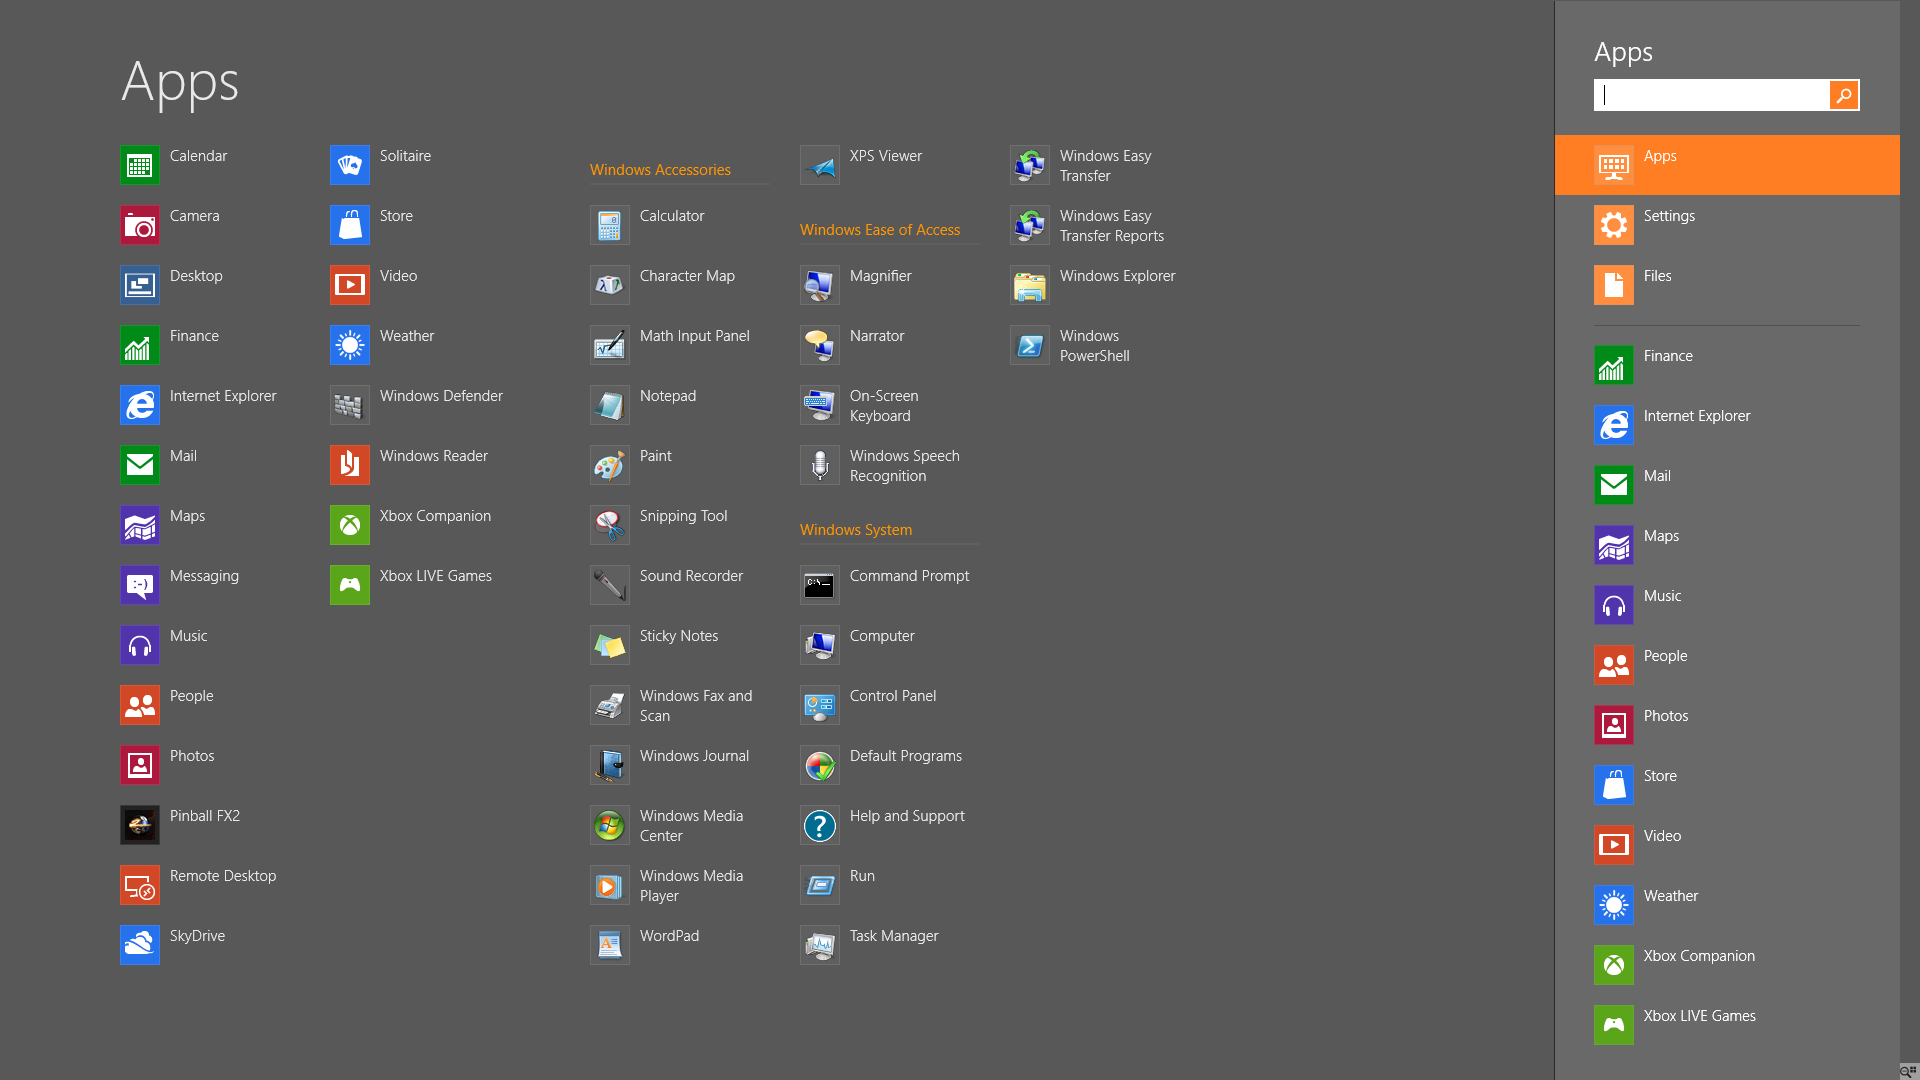Choose Weather in the search pane list

[1670, 896]
